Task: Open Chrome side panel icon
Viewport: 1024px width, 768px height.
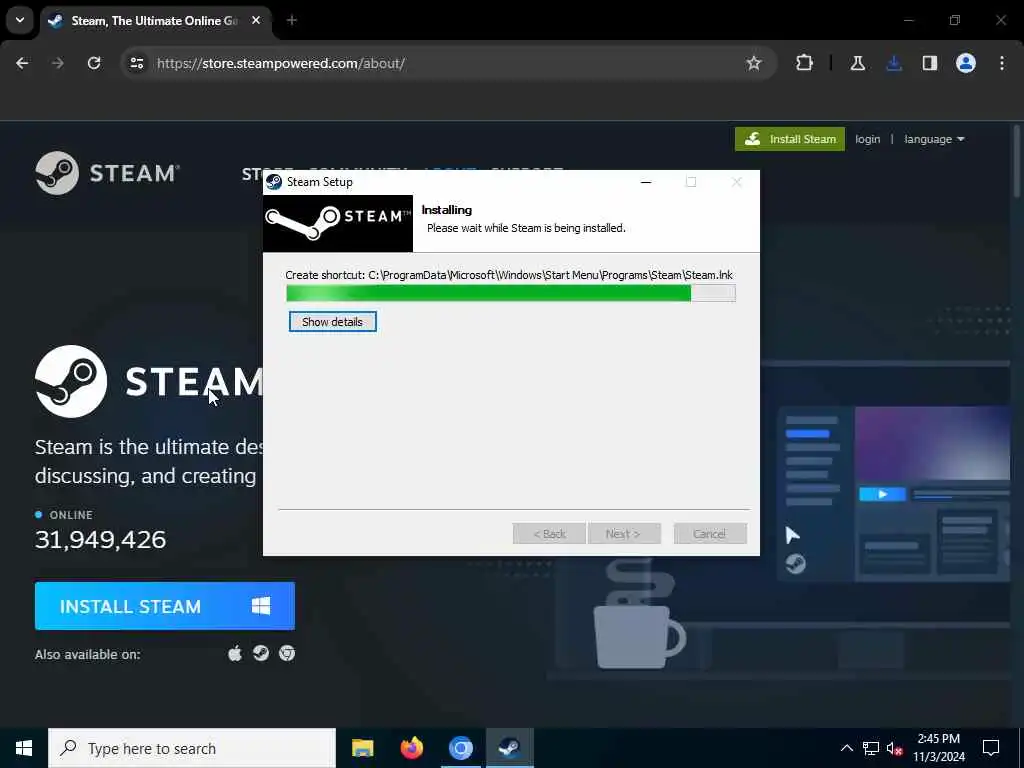Action: coord(930,63)
